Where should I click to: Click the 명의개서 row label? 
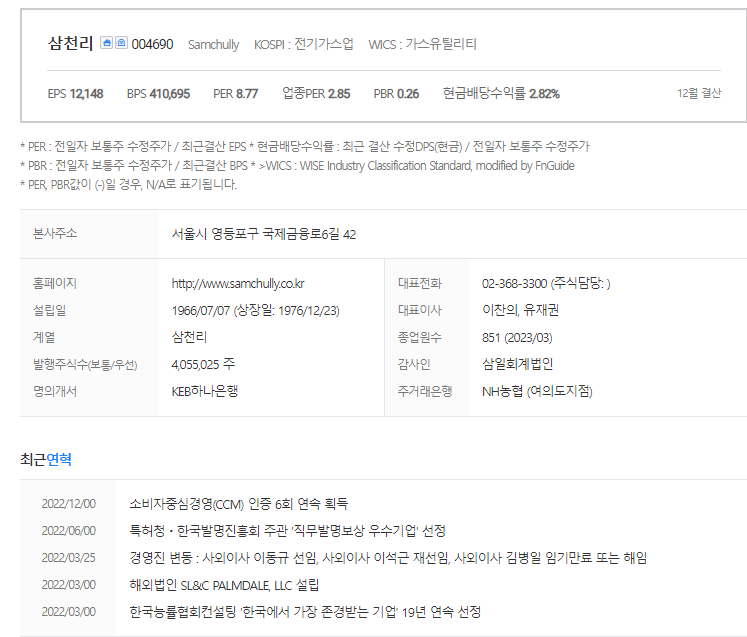tap(55, 391)
